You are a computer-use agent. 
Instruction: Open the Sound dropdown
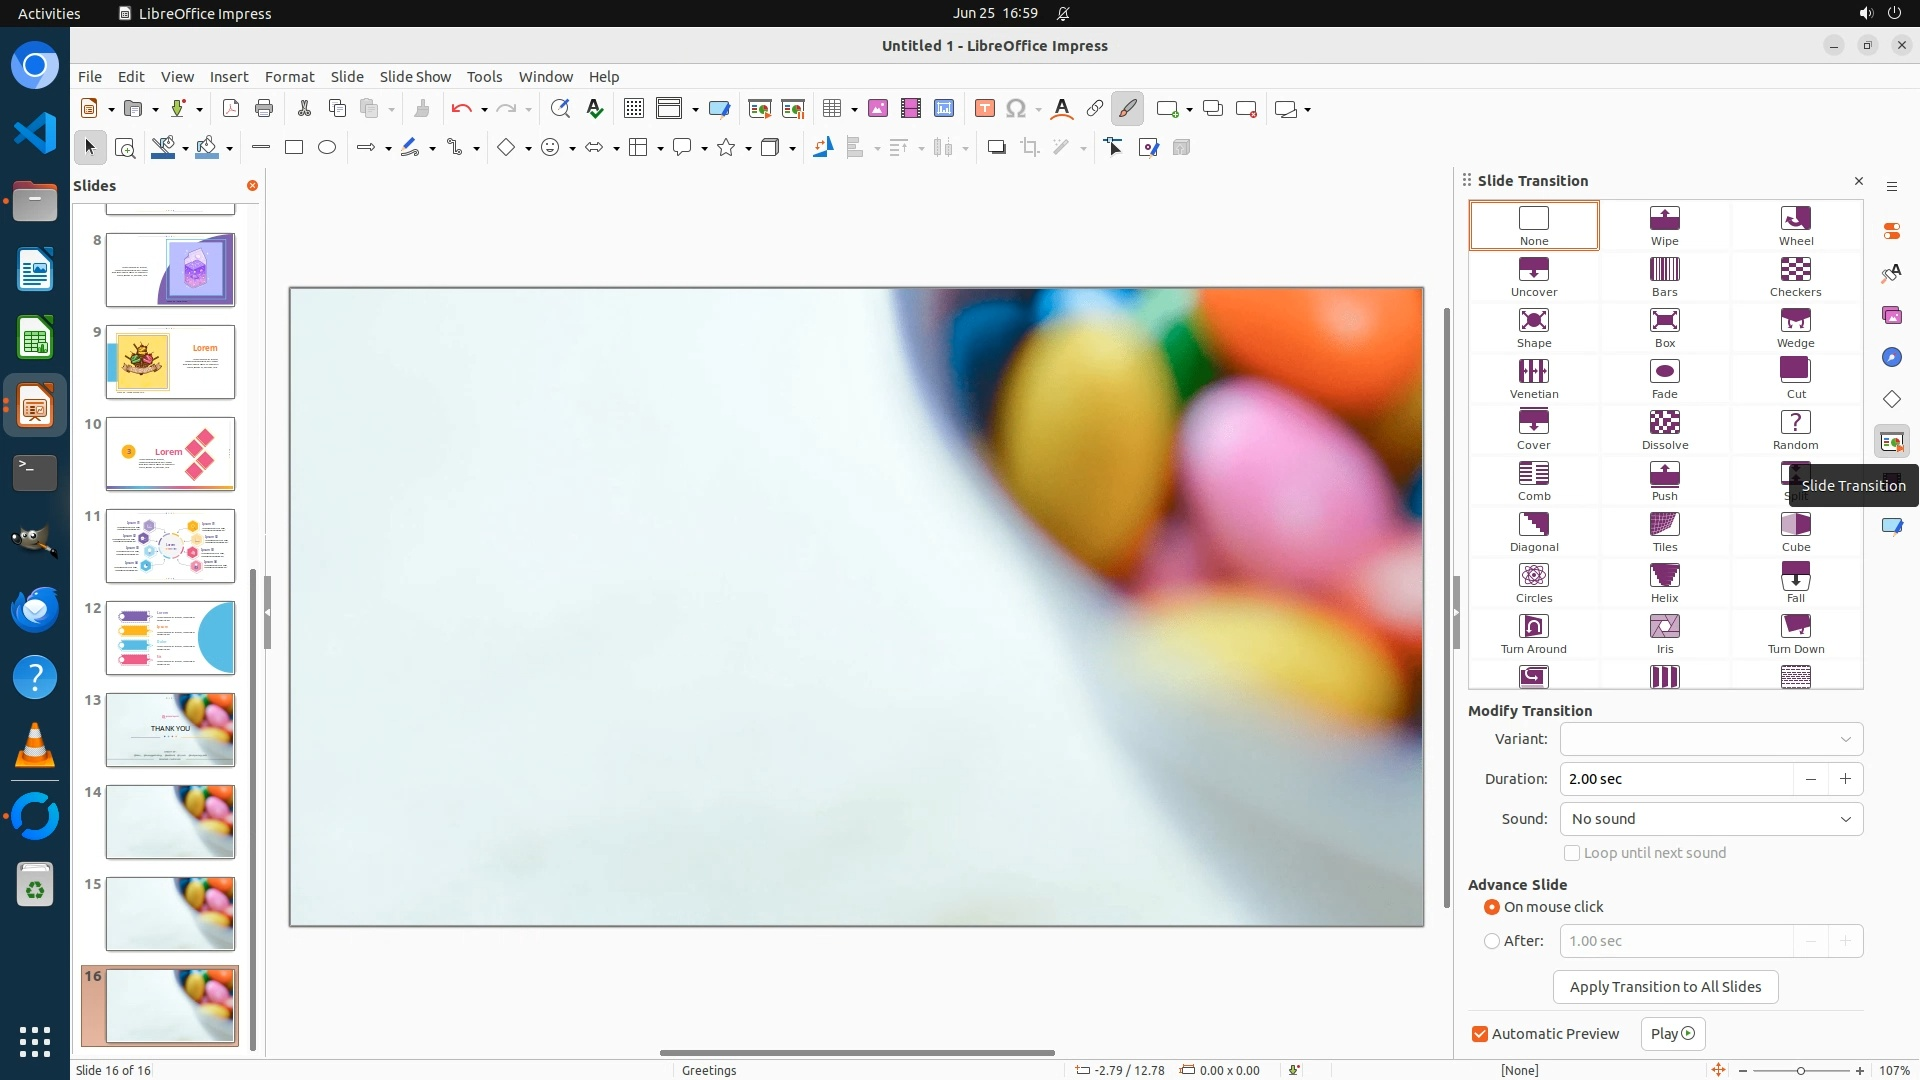[x=1710, y=819]
